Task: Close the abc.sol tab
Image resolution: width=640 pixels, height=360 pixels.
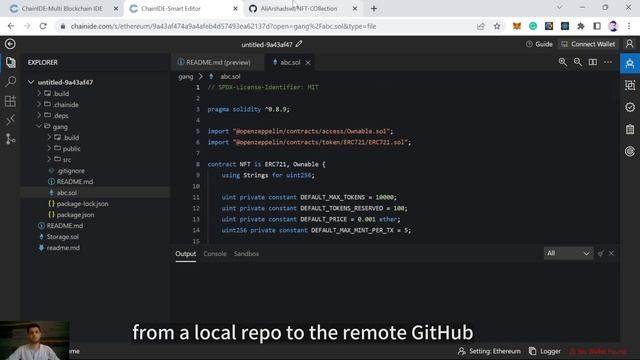Action: pyautogui.click(x=308, y=62)
